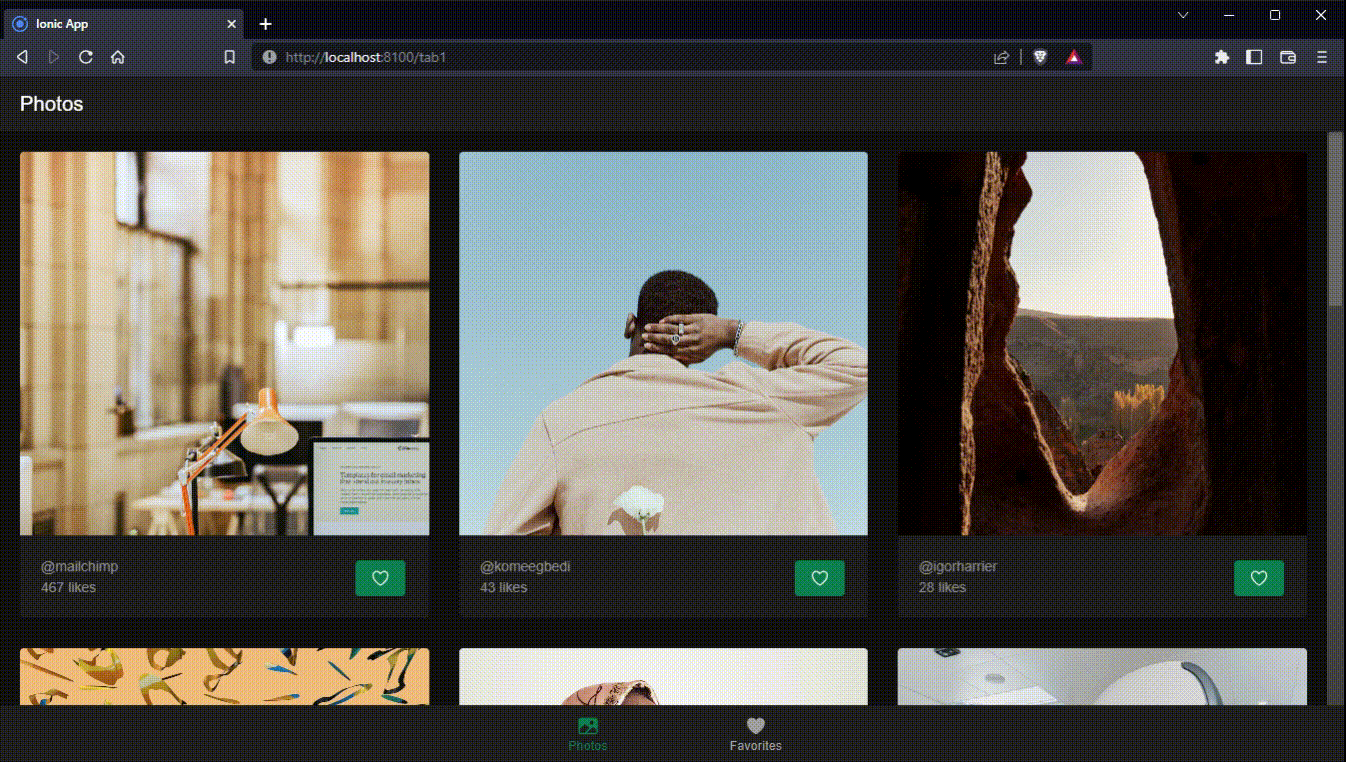Click the 467 likes count
Image resolution: width=1346 pixels, height=762 pixels.
coord(68,587)
